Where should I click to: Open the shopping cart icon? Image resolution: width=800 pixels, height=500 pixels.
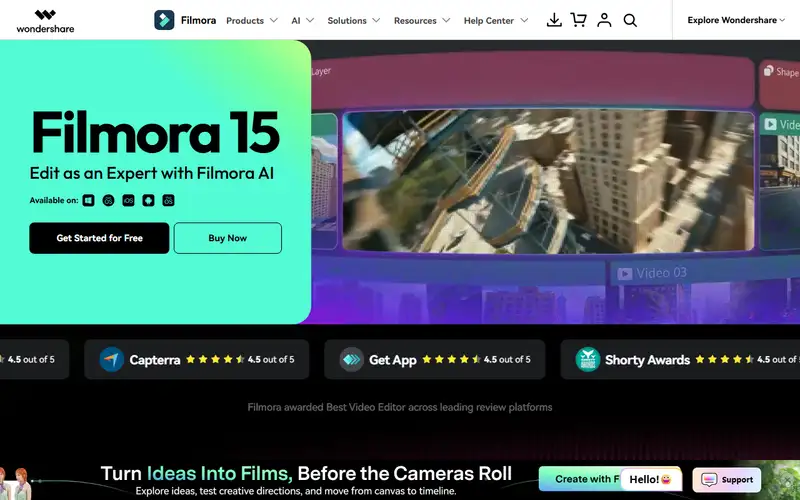click(x=579, y=20)
